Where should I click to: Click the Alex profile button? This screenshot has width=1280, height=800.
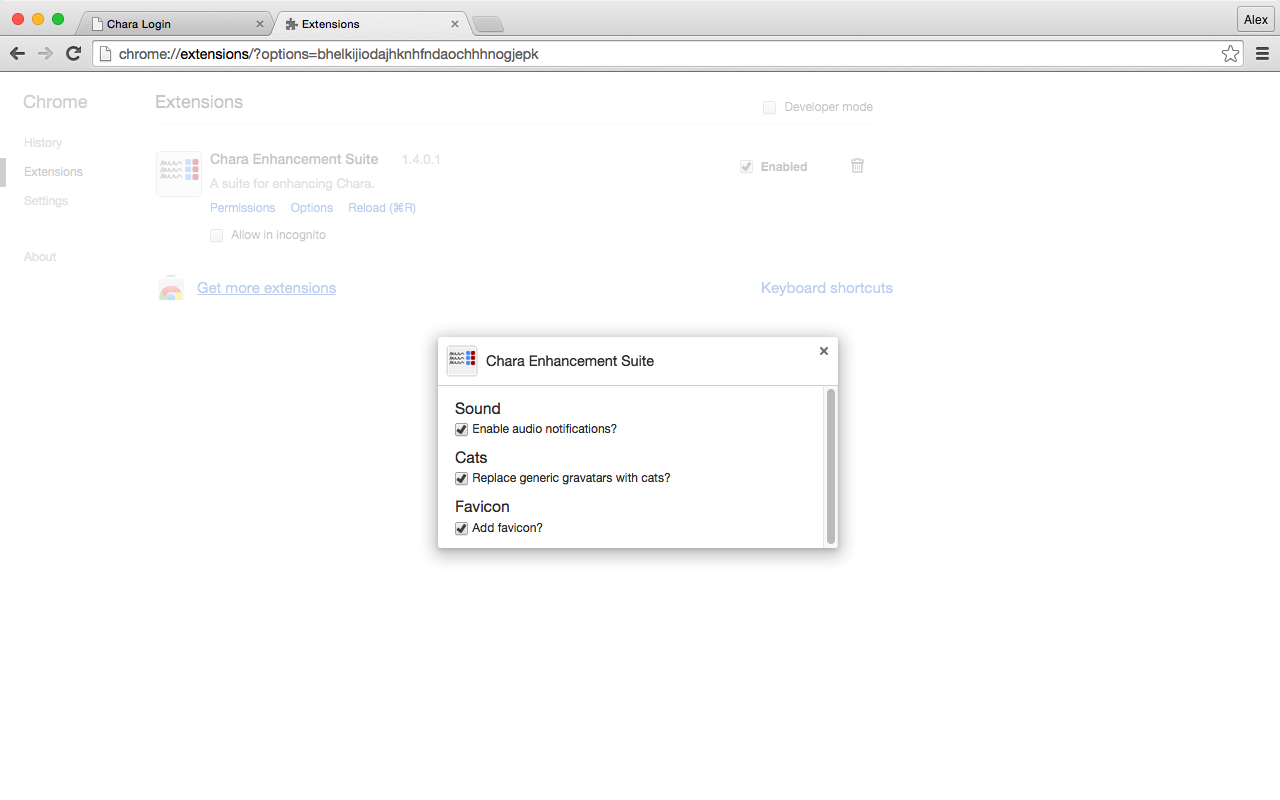tap(1256, 20)
